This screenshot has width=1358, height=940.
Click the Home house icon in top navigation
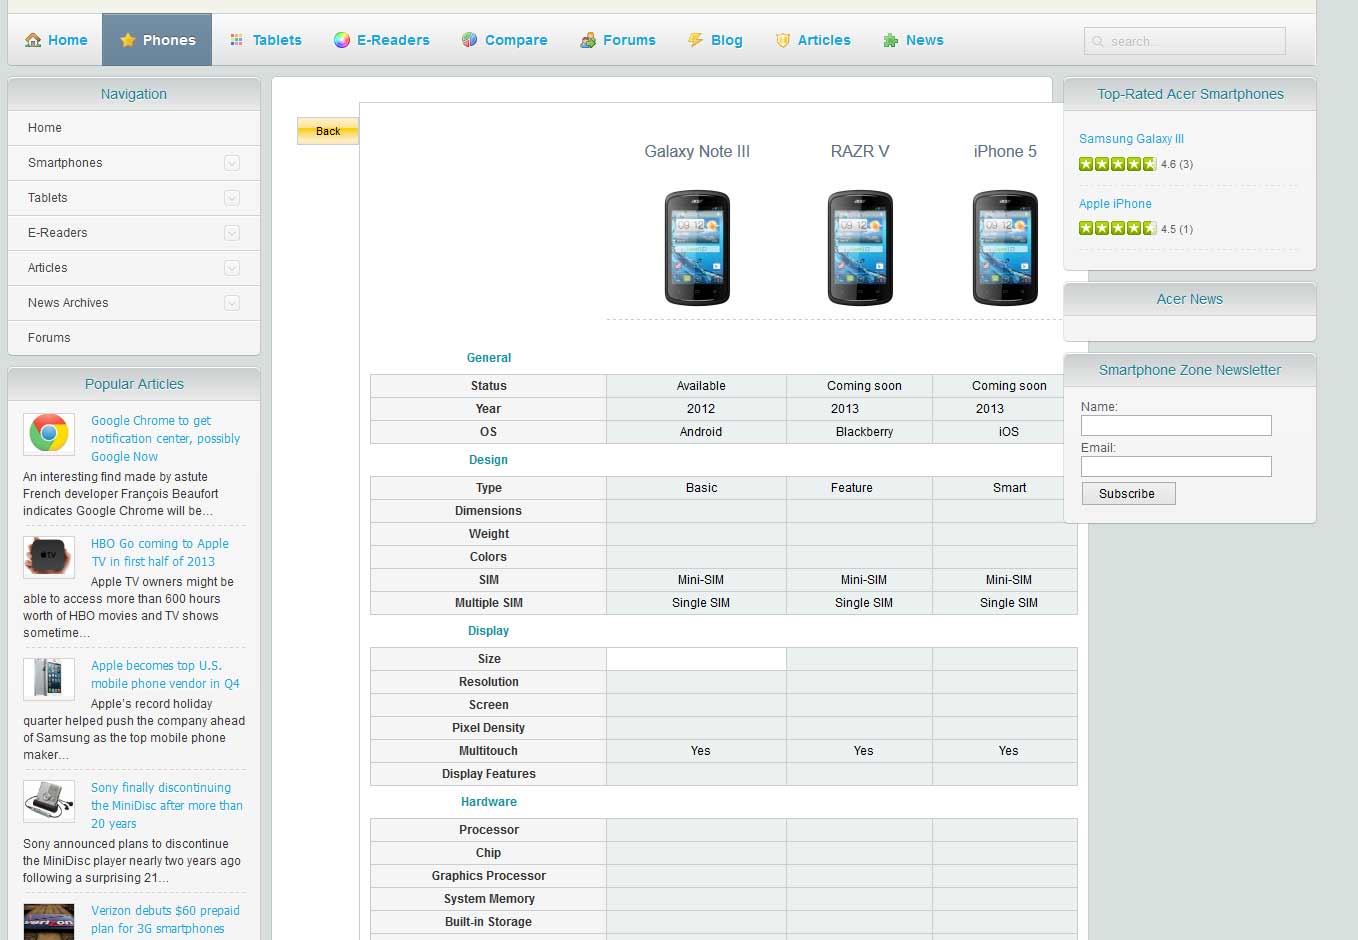(33, 40)
